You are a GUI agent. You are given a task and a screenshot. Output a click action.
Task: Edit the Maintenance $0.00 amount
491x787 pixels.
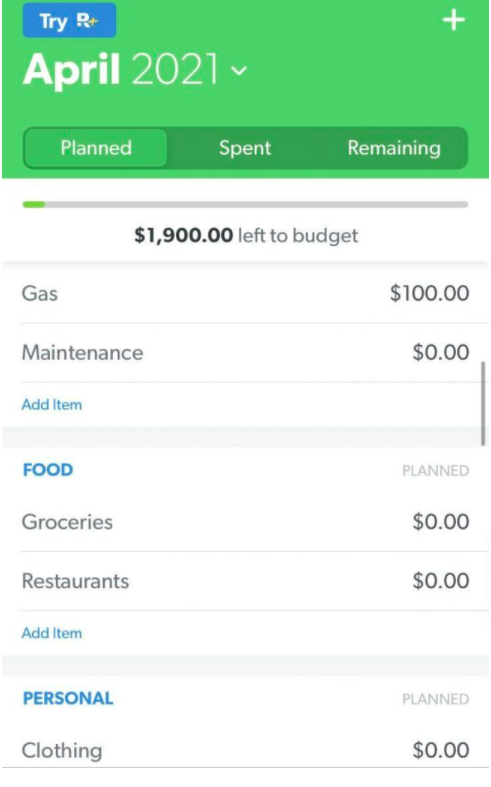tap(441, 352)
